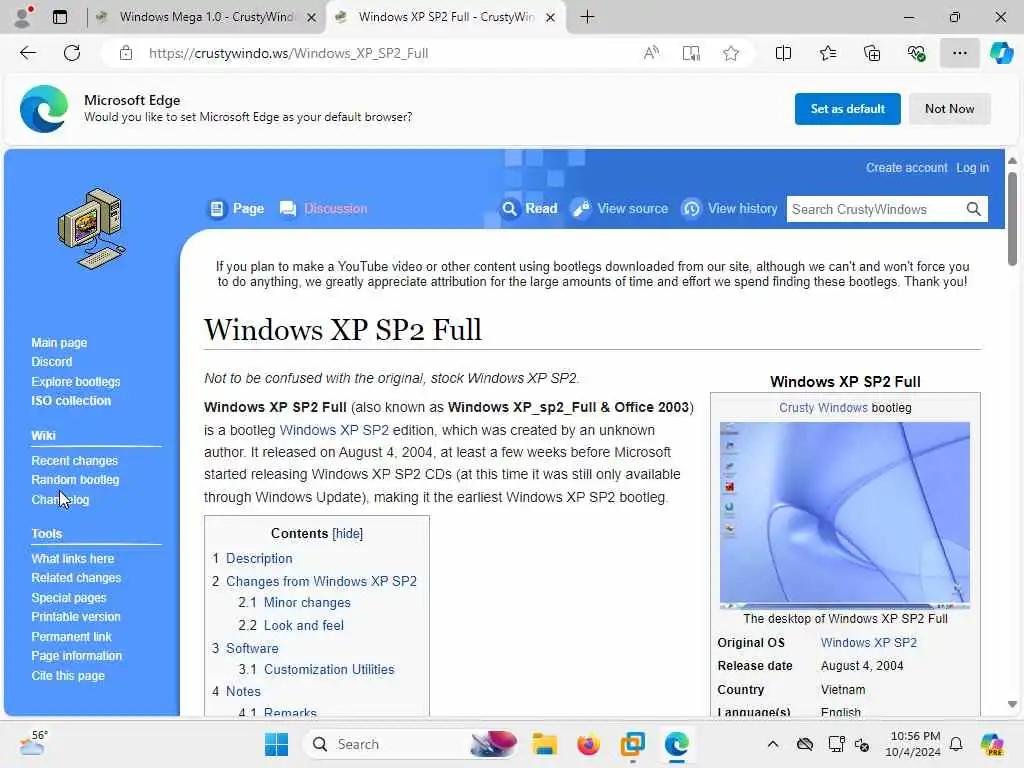Open tab actions menu
The width and height of the screenshot is (1024, 768).
click(60, 17)
